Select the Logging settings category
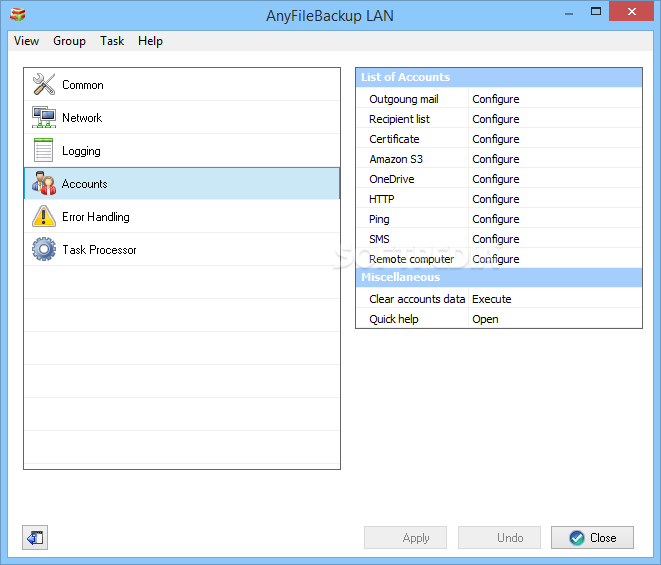 pos(182,151)
